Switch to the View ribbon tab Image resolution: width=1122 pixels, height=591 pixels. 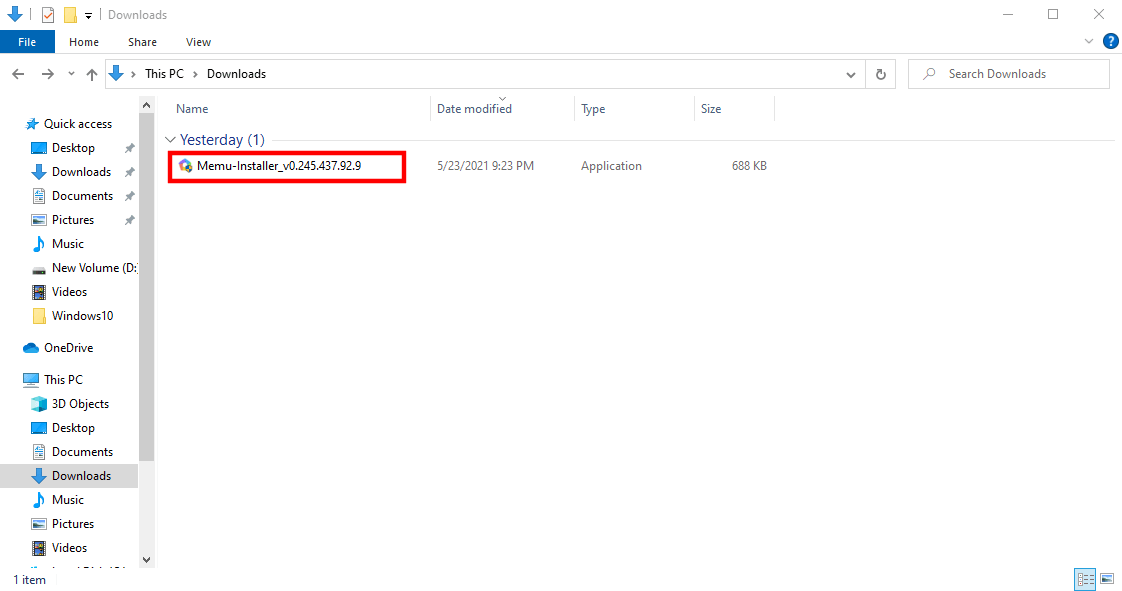(198, 42)
